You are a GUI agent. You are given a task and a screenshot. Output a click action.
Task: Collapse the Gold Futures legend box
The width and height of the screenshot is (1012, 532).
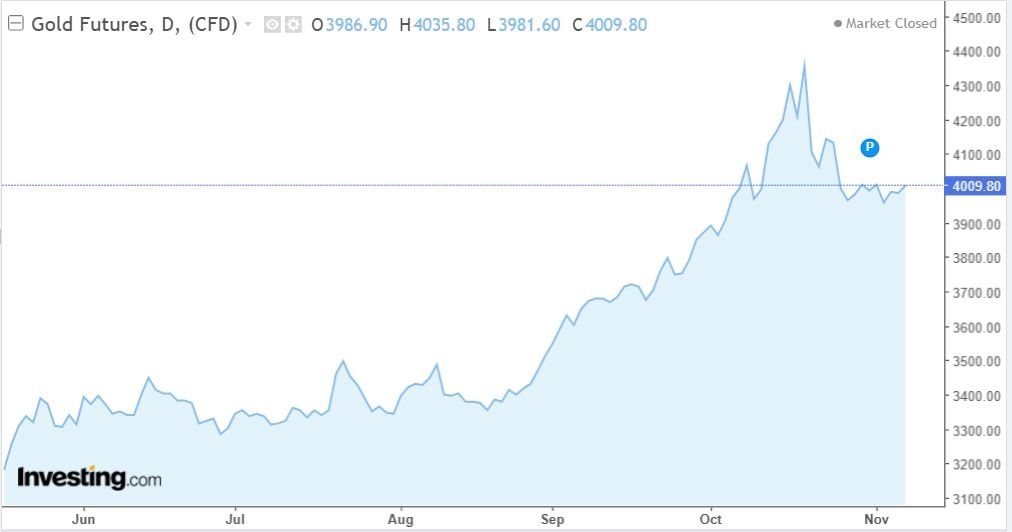point(16,24)
